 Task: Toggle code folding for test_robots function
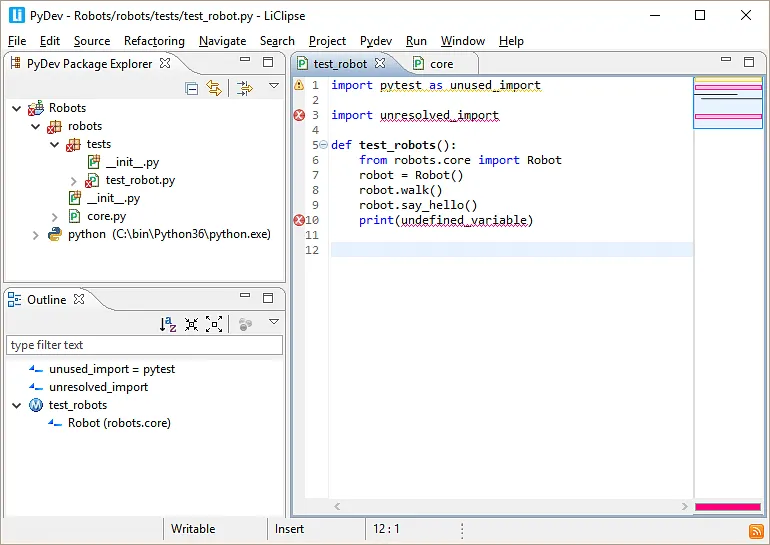pos(322,145)
